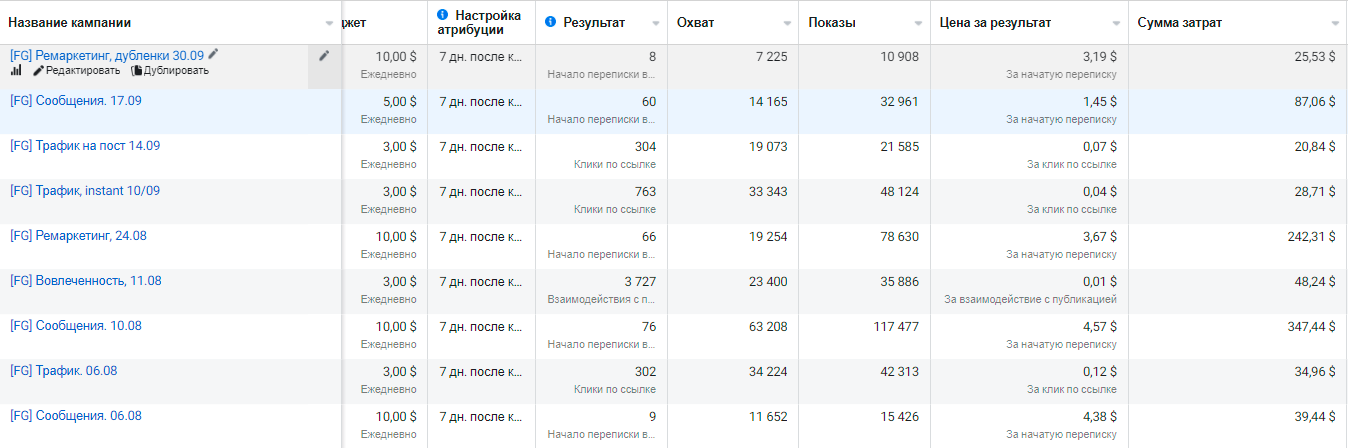Click pencil icon beside Ремаркетинг, дубленки 30.09 name

[x=213, y=55]
